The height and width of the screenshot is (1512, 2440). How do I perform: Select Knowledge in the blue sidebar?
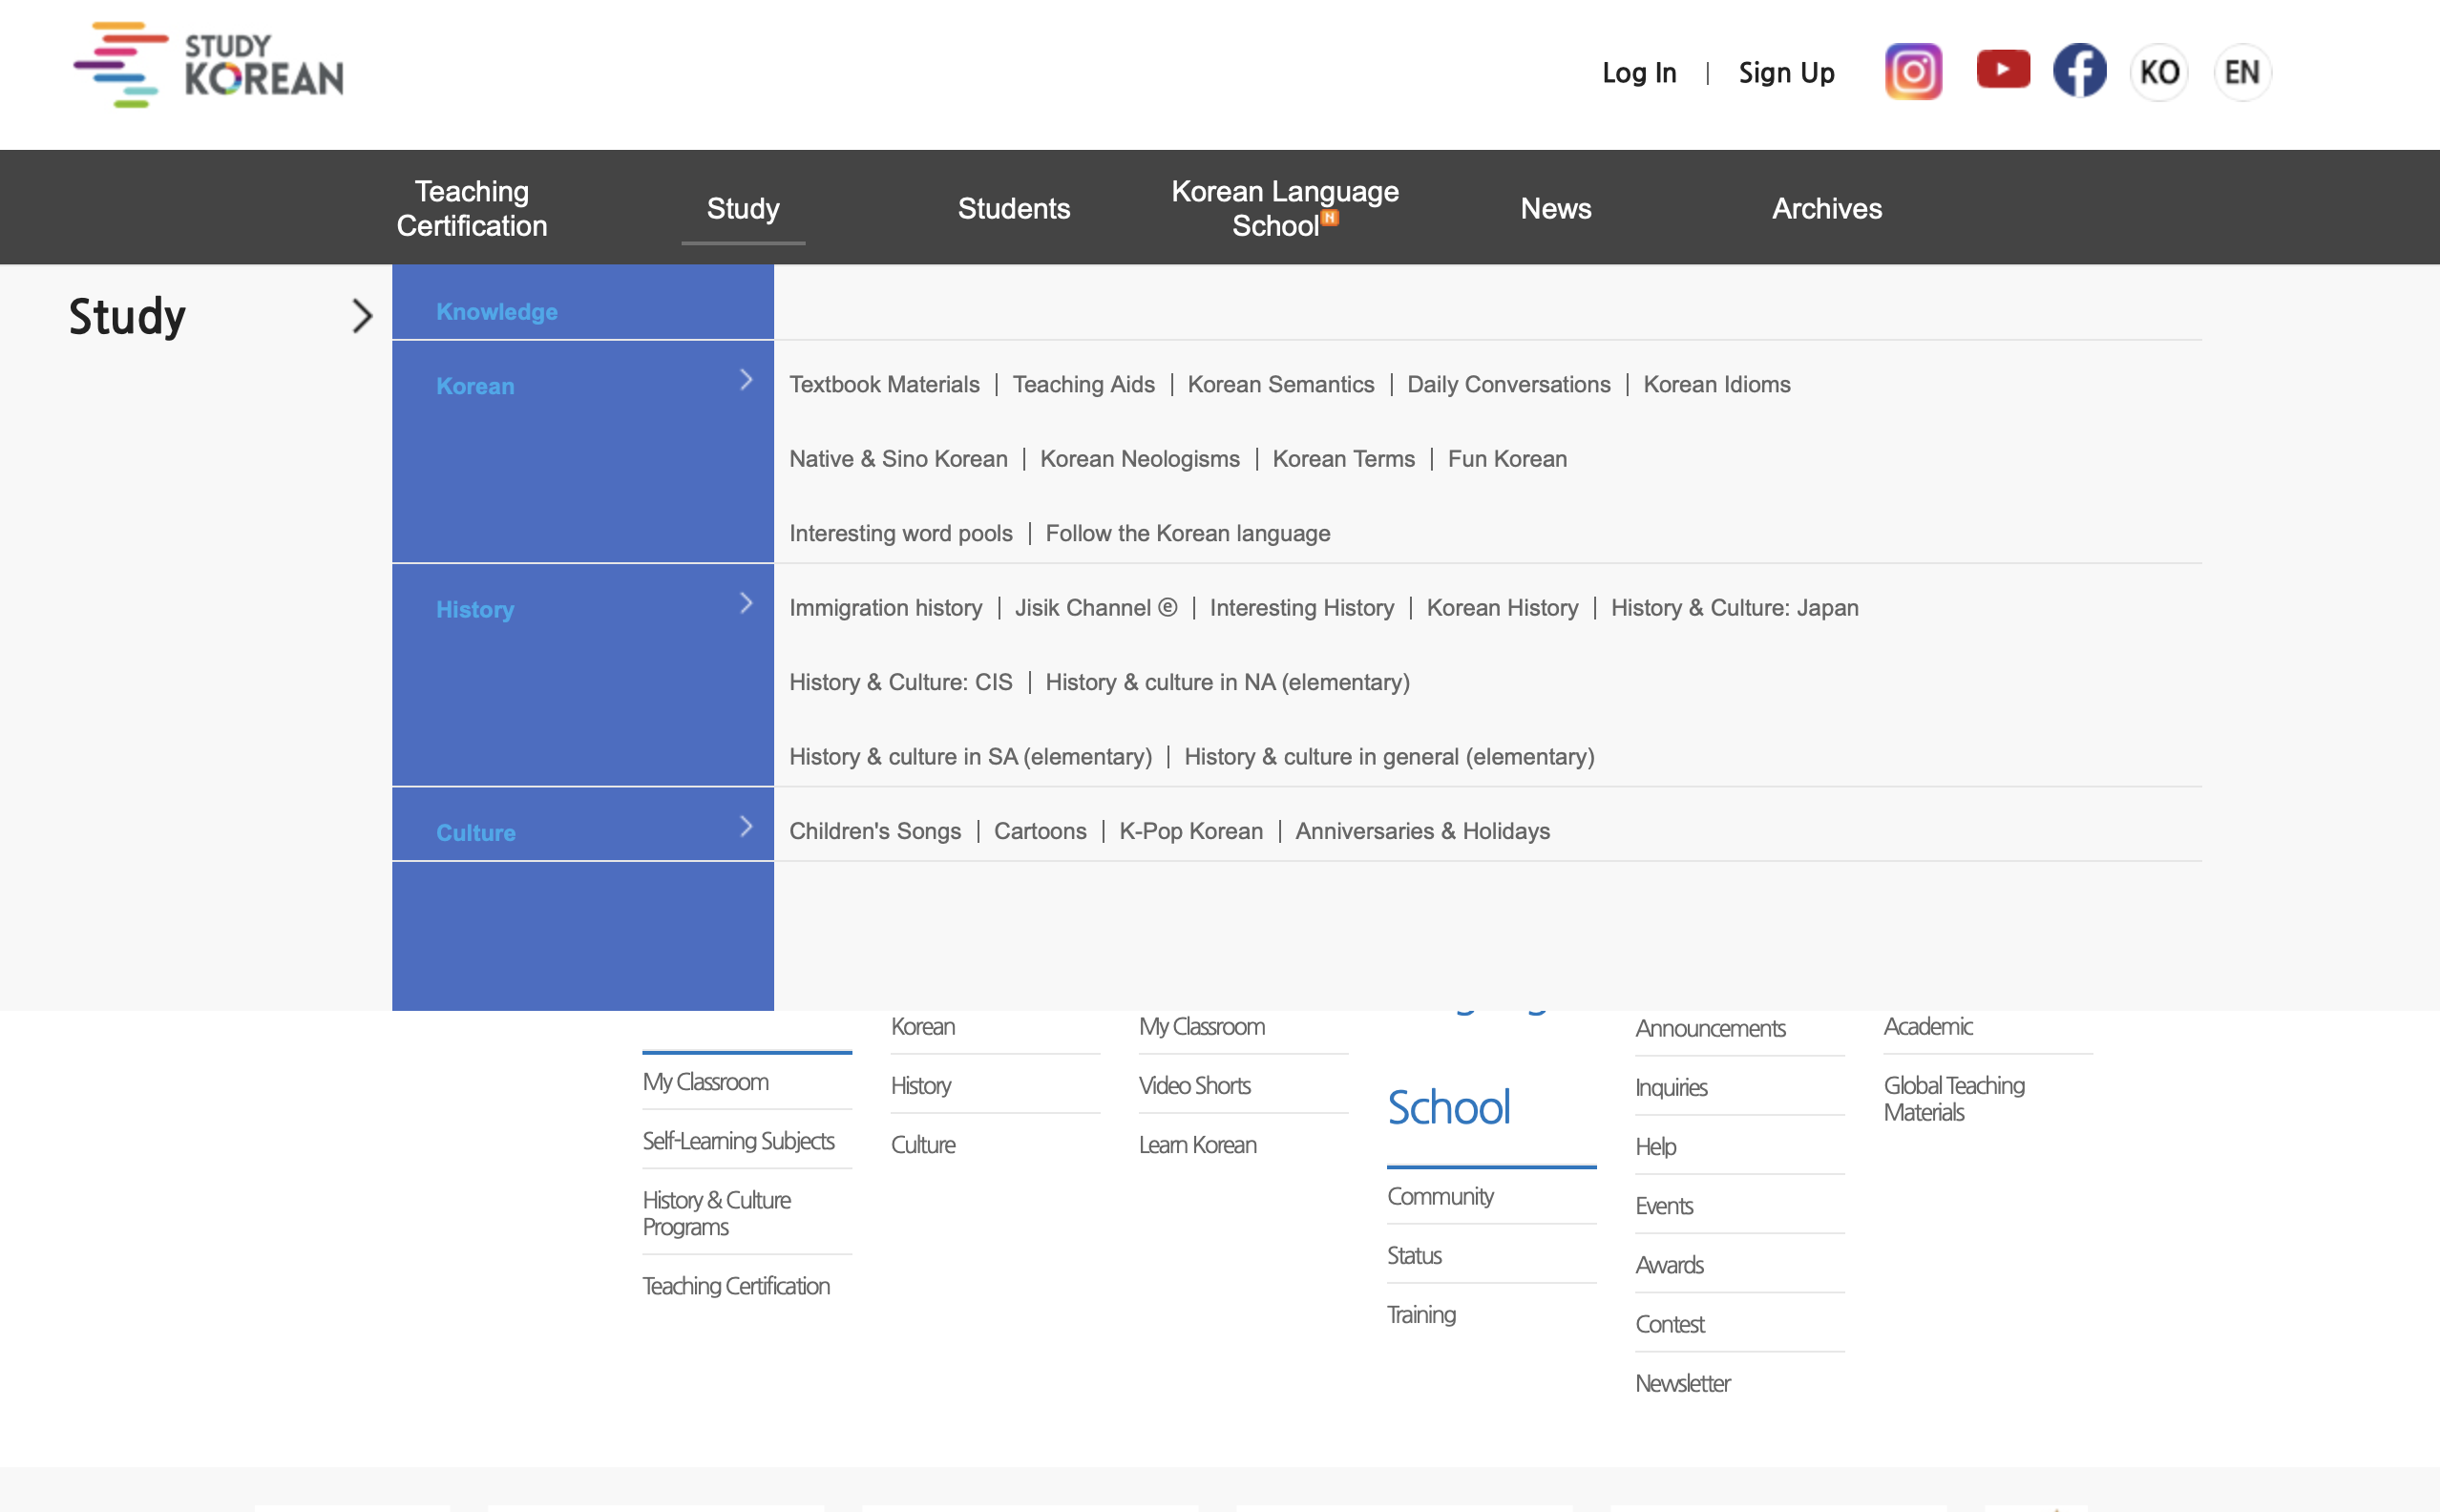pos(496,312)
